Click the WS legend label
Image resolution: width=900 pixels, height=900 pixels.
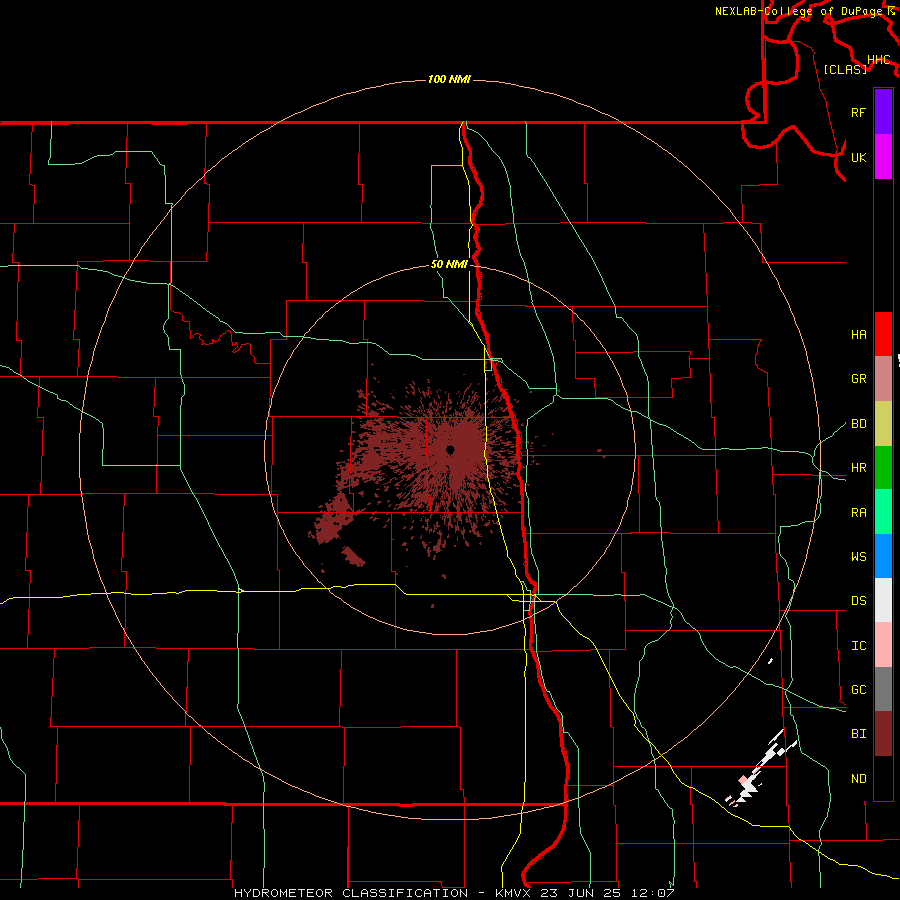click(x=858, y=557)
